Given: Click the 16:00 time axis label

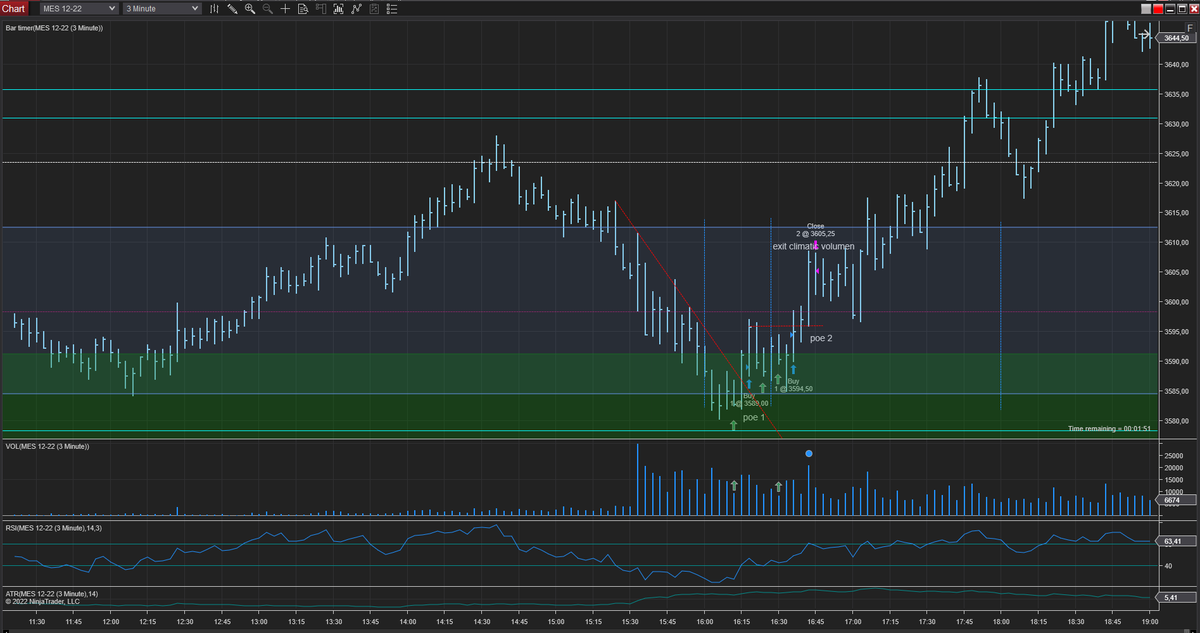Looking at the screenshot, I should coord(703,622).
